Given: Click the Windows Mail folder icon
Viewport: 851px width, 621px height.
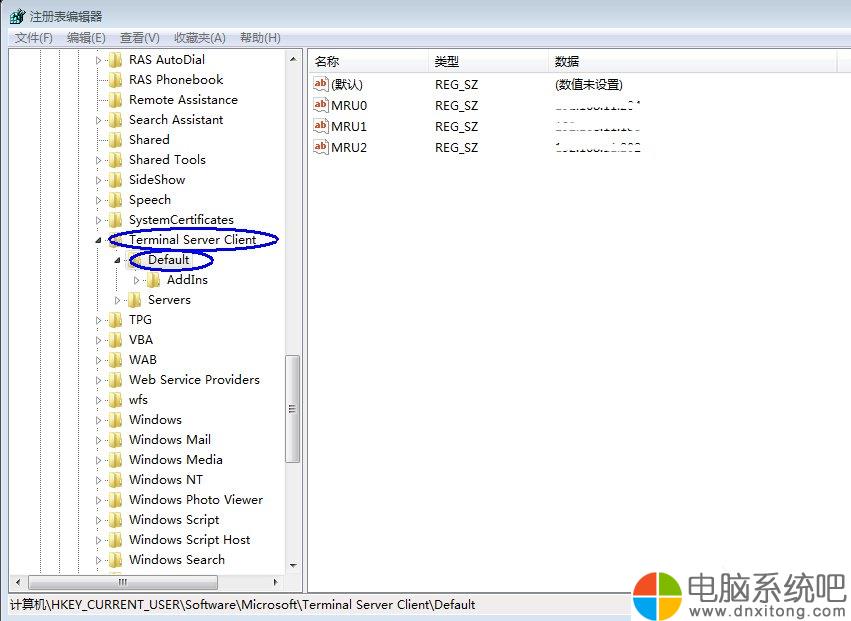Looking at the screenshot, I should (x=116, y=440).
